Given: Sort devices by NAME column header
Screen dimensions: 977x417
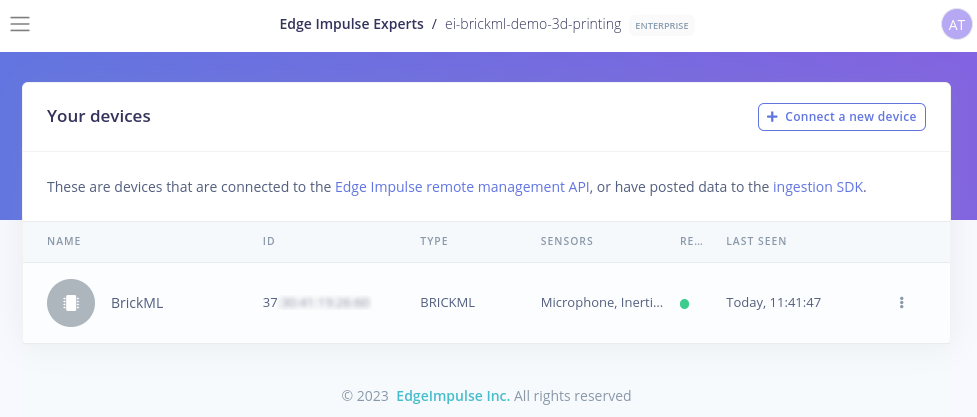Looking at the screenshot, I should click(x=64, y=241).
